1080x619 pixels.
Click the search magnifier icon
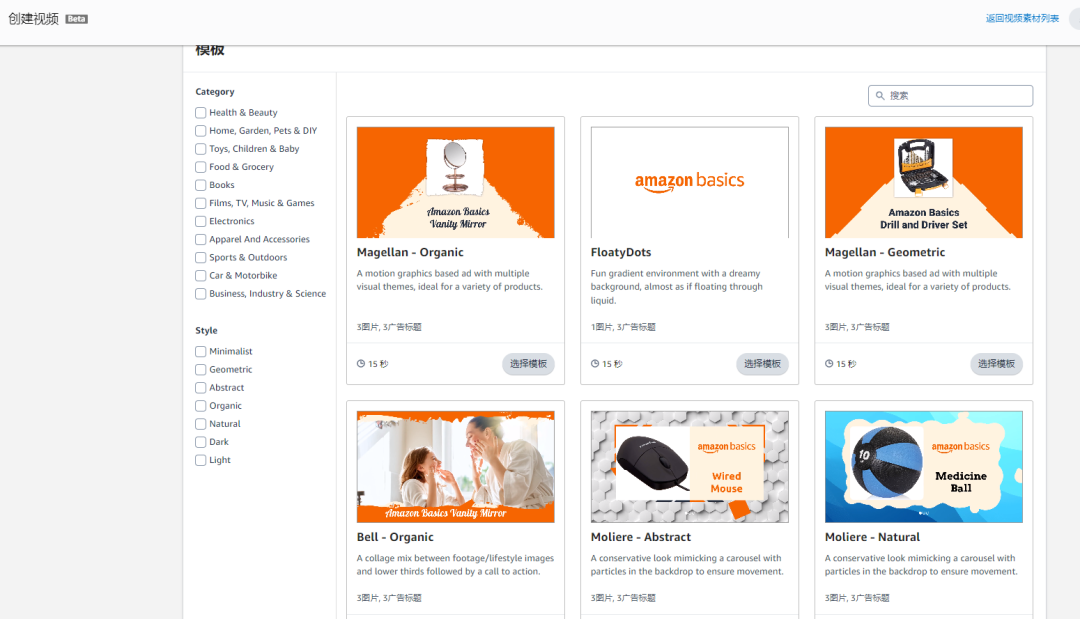pos(880,96)
